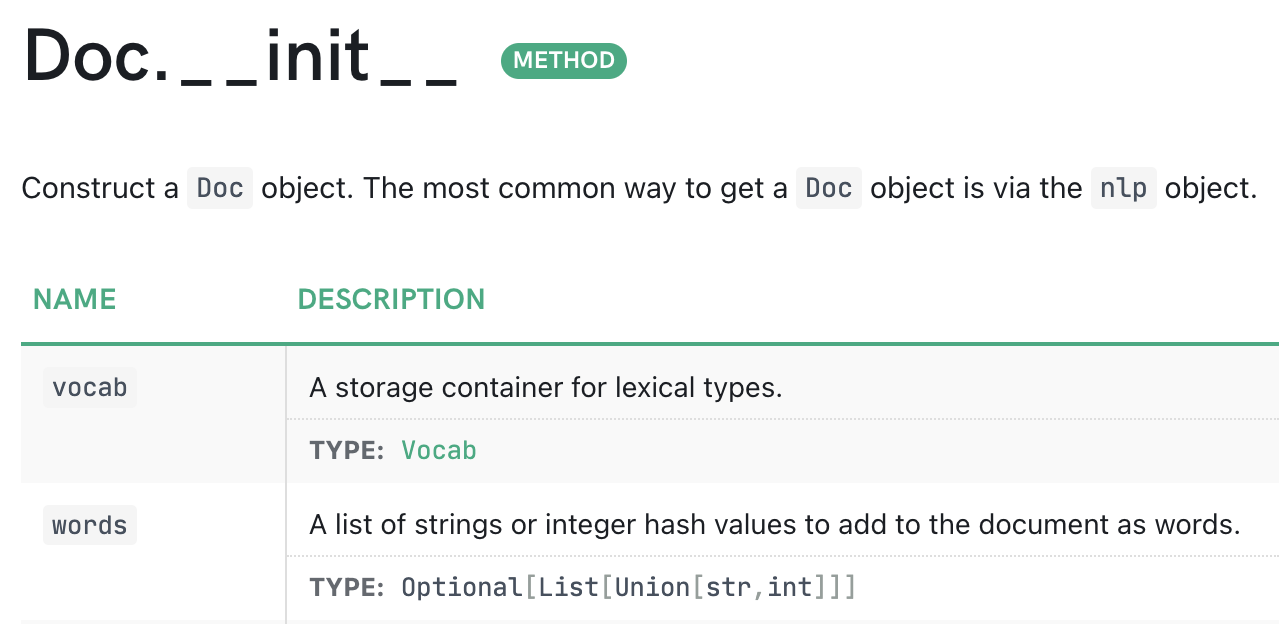Click the Doc.__init__ page heading
Viewport: 1282px width, 624px height.
[x=240, y=58]
